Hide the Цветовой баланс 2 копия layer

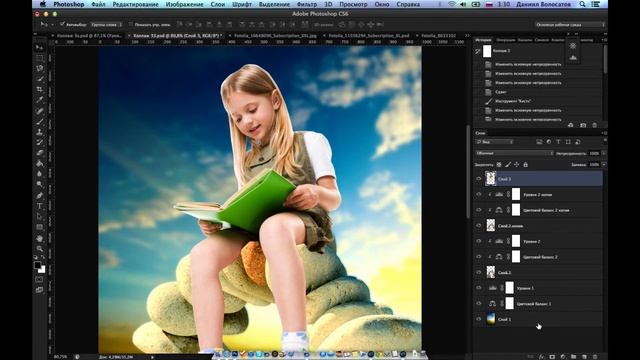point(479,210)
